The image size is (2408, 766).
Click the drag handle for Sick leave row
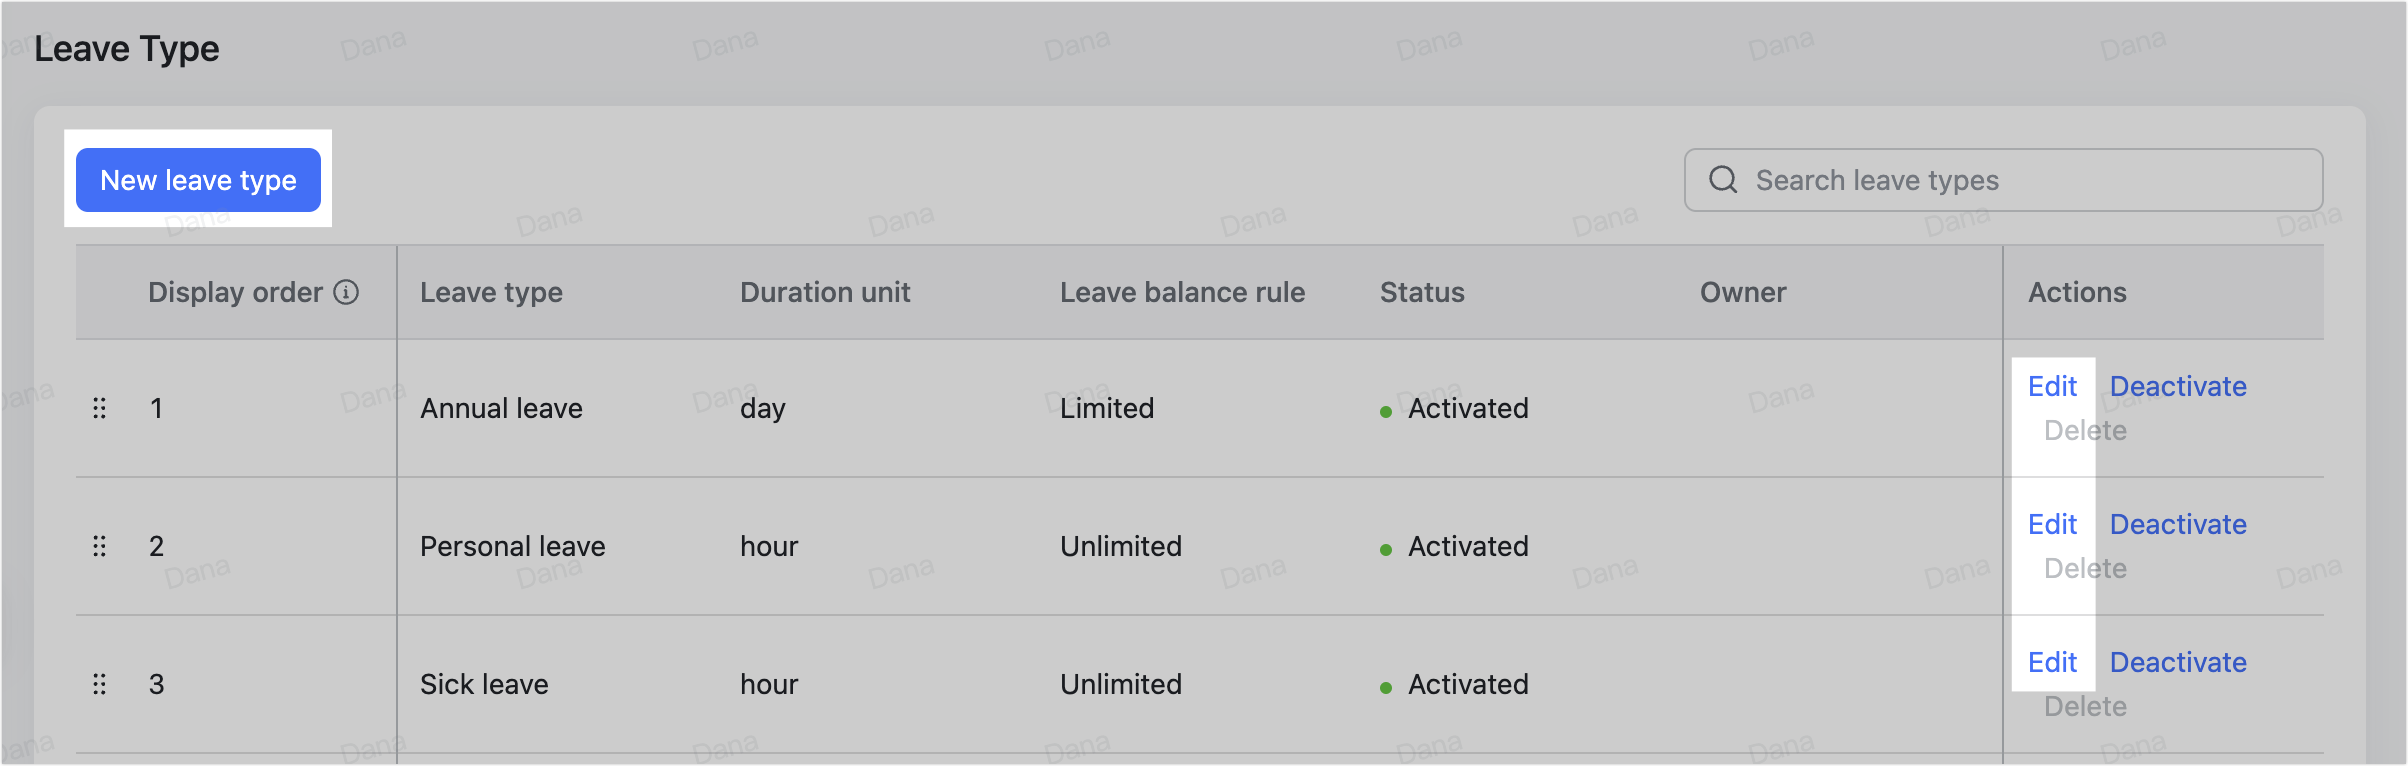tap(99, 684)
